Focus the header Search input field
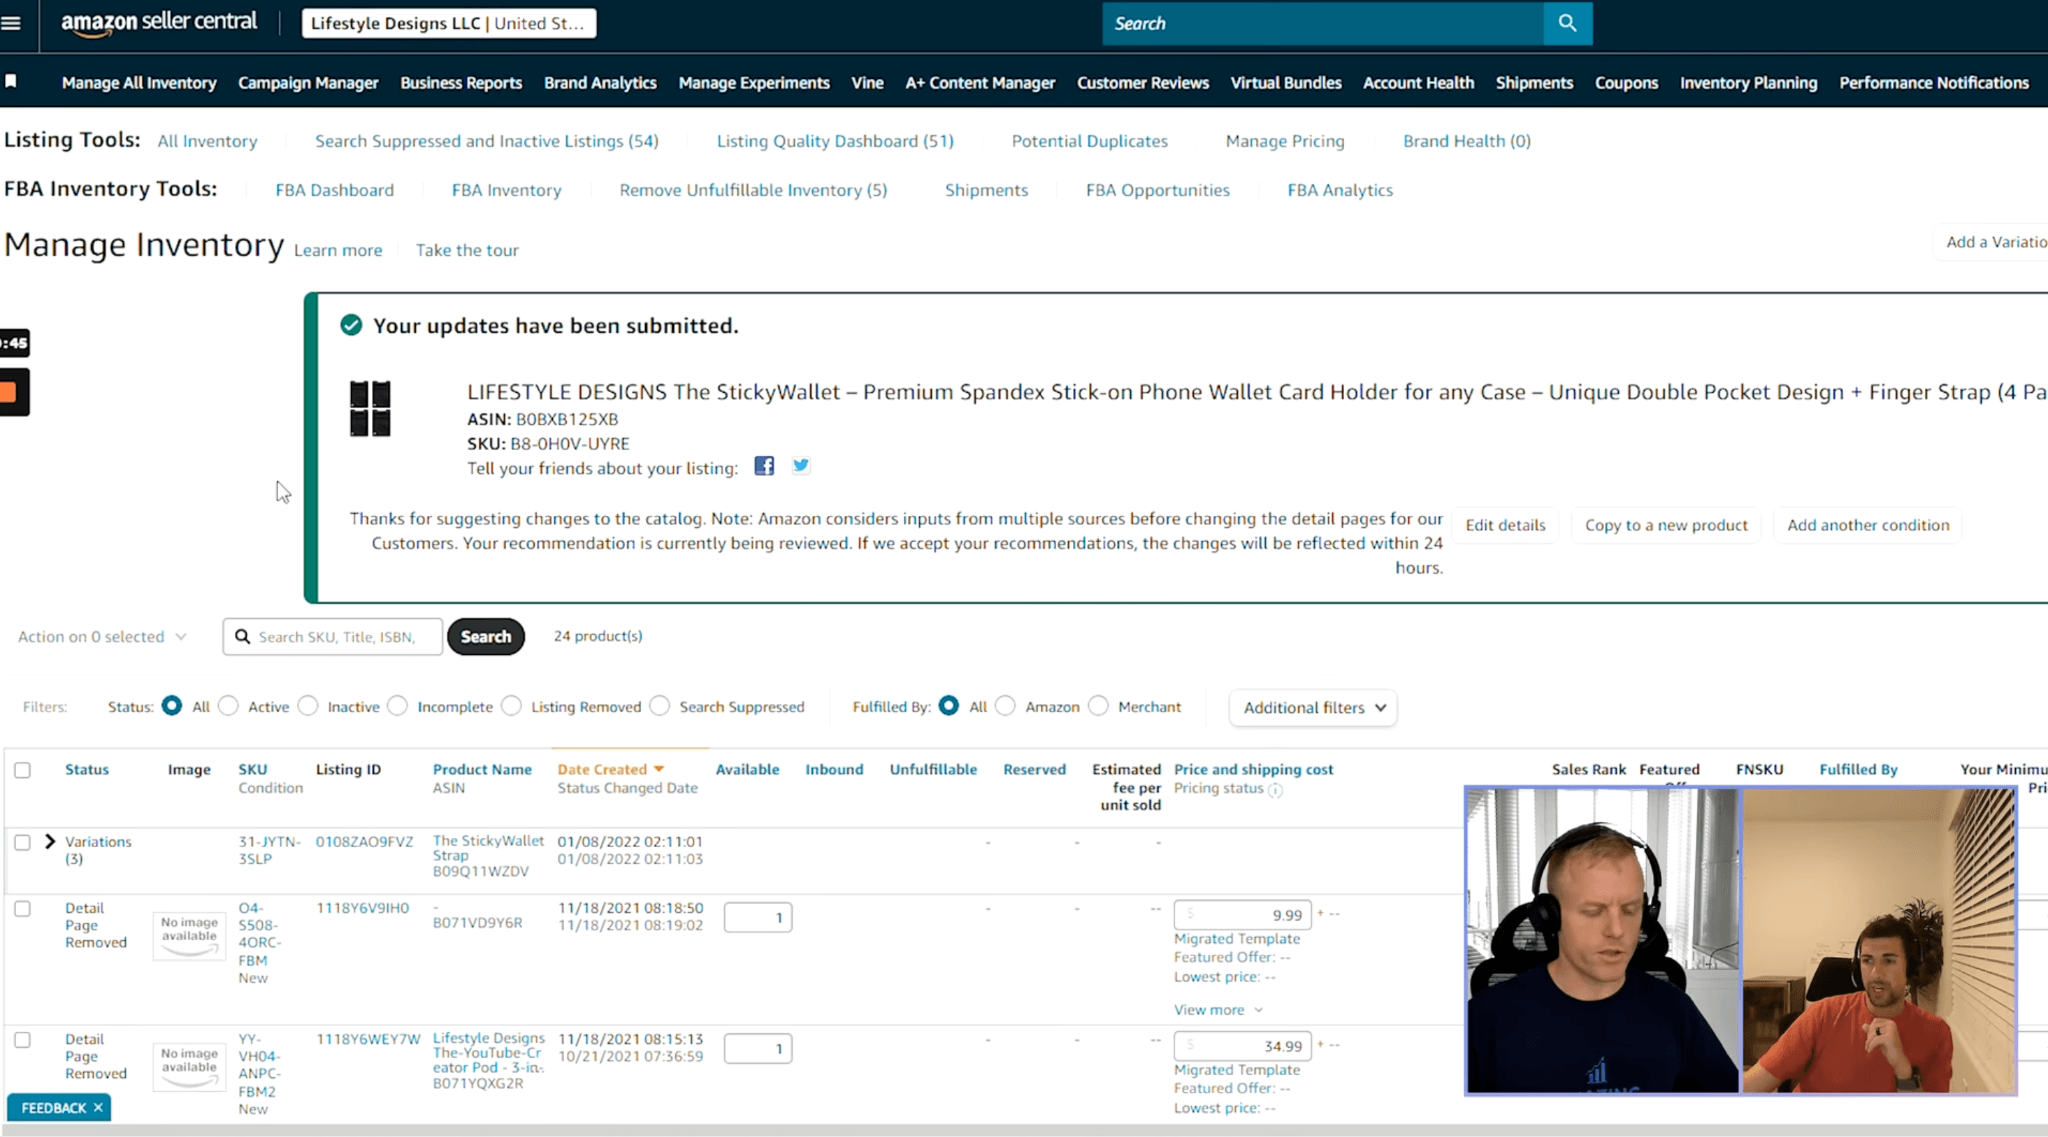This screenshot has width=2048, height=1137. pyautogui.click(x=1322, y=23)
